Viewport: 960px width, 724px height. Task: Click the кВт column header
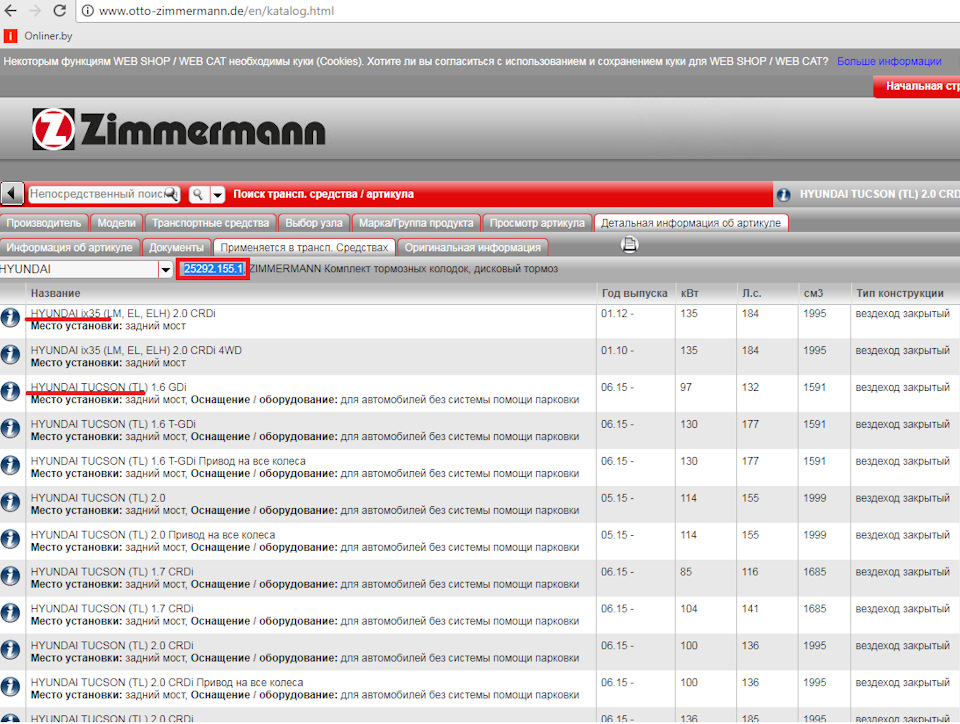pos(689,293)
